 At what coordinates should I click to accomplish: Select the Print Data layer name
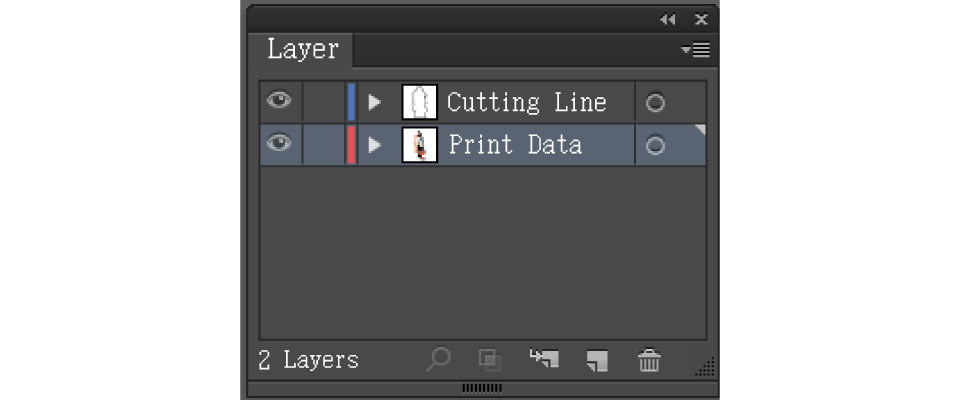click(515, 144)
